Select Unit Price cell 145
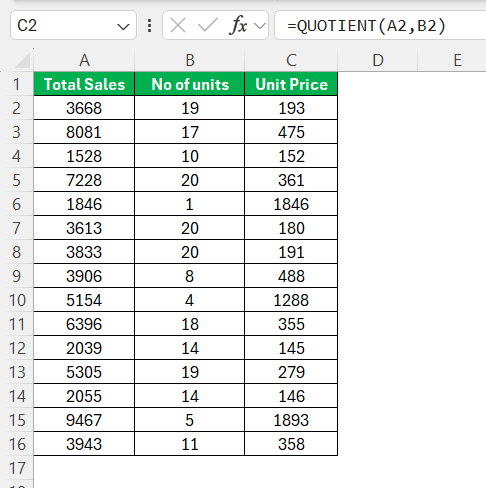Viewport: 486px width, 488px height. (291, 348)
